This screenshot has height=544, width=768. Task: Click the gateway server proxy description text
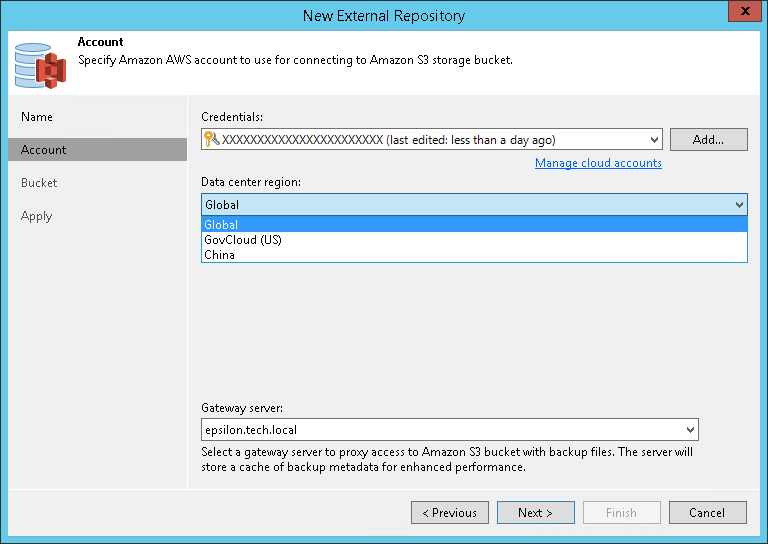pyautogui.click(x=447, y=459)
